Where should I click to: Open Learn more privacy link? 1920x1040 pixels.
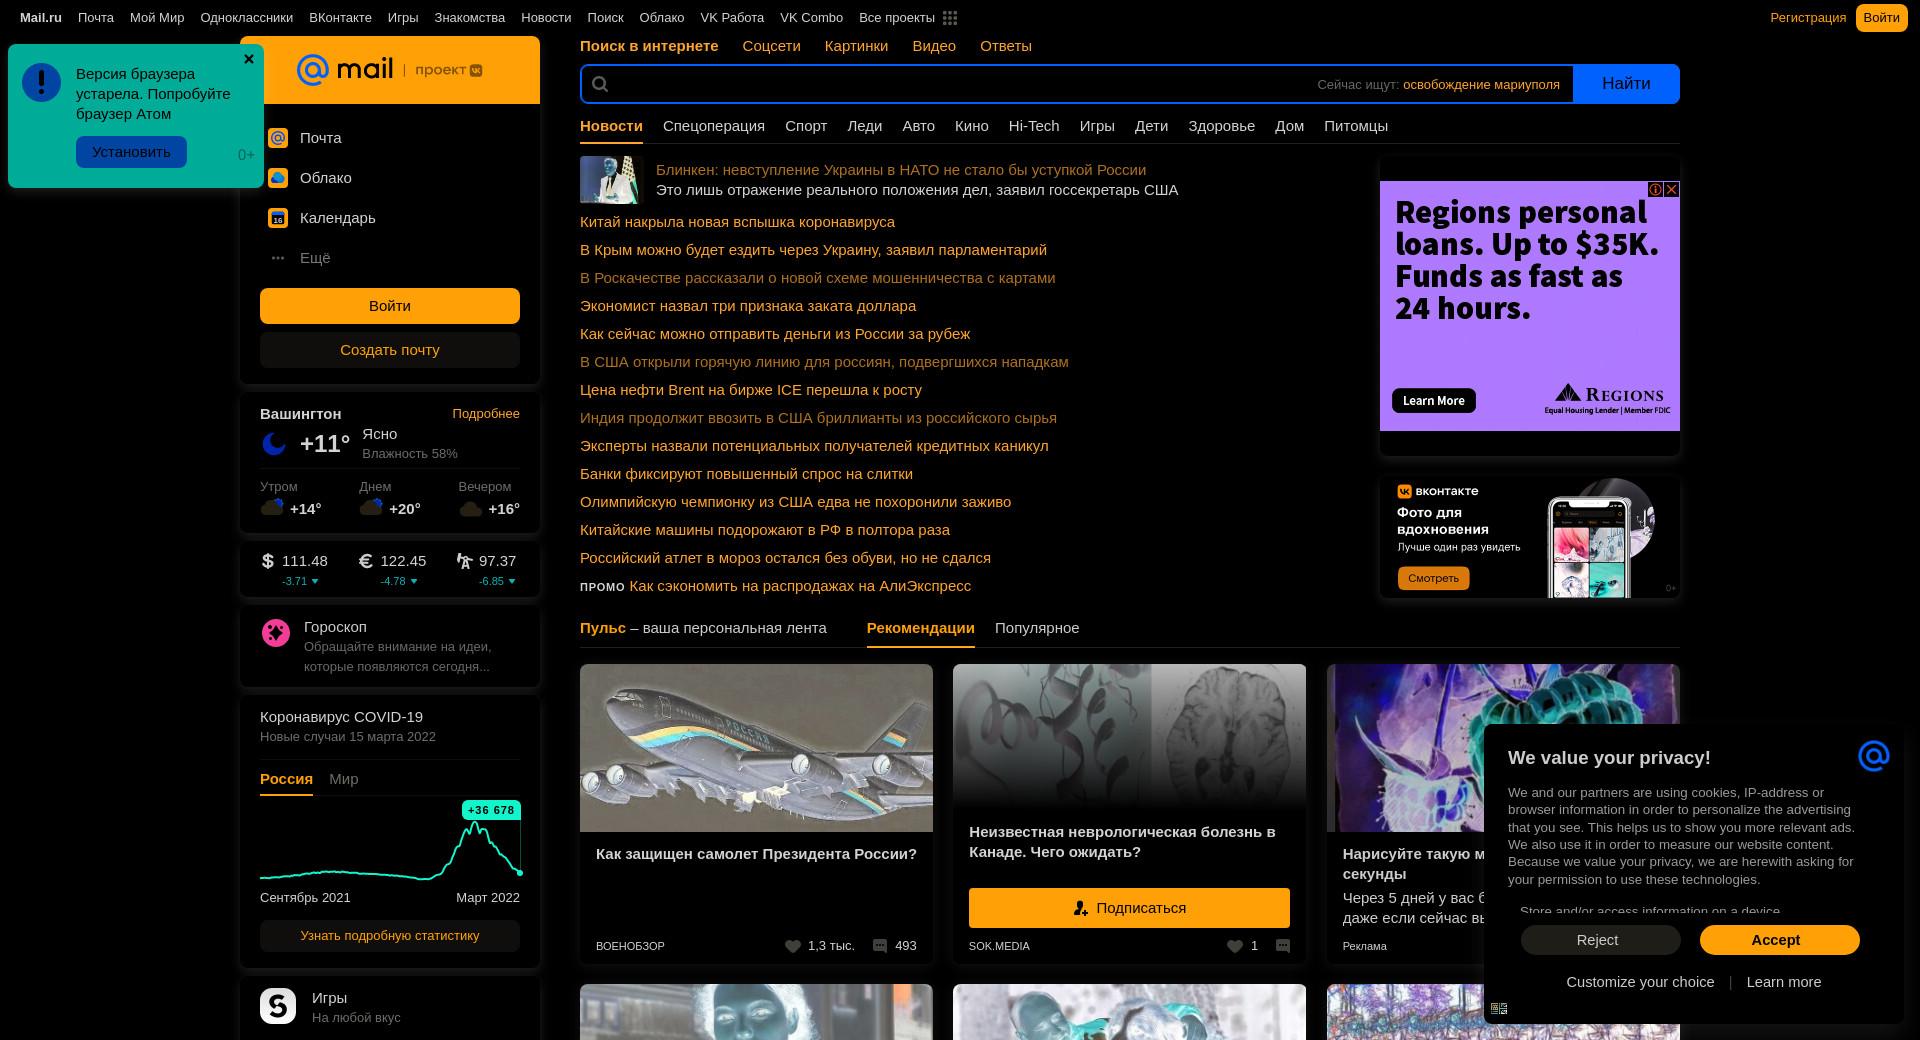click(1784, 982)
